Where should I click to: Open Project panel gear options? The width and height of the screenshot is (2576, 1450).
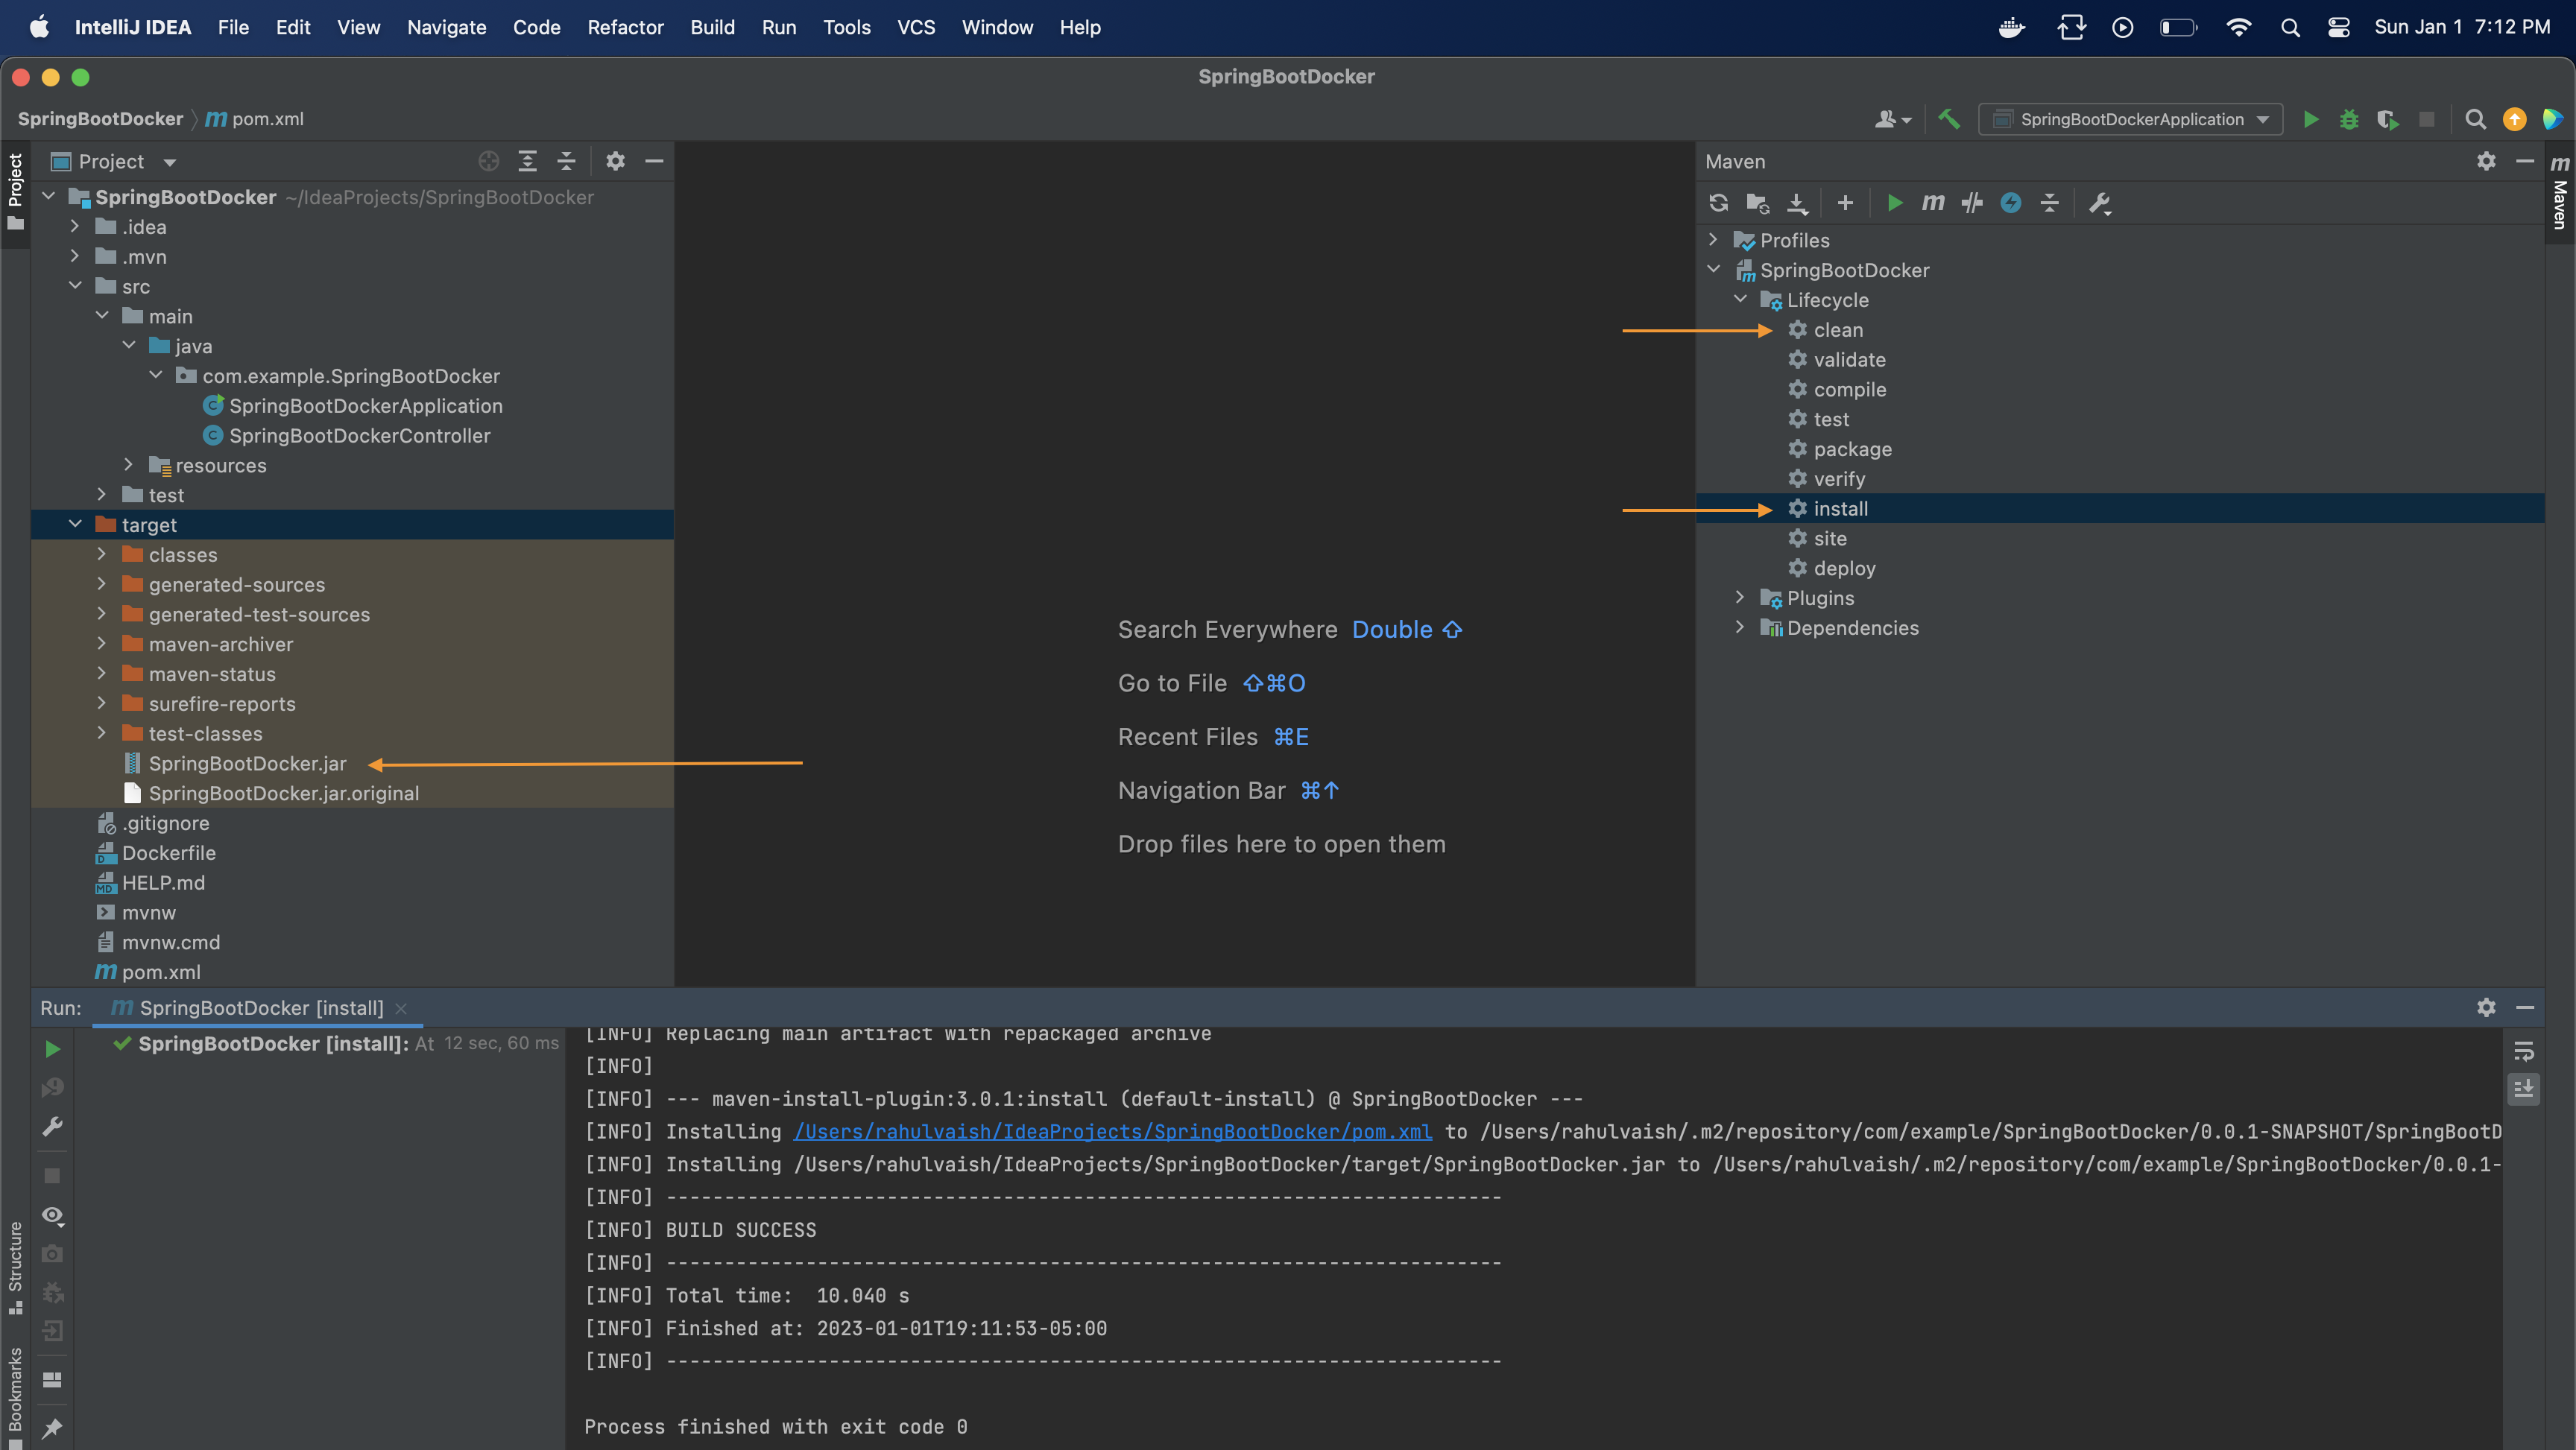point(615,161)
